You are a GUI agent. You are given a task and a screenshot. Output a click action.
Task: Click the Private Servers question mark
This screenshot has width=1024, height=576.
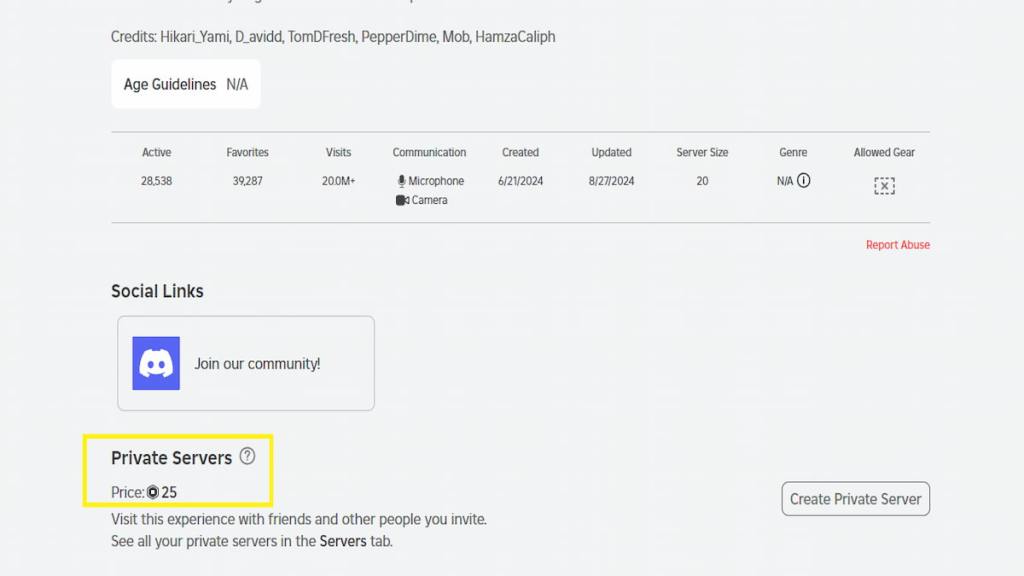click(x=246, y=456)
